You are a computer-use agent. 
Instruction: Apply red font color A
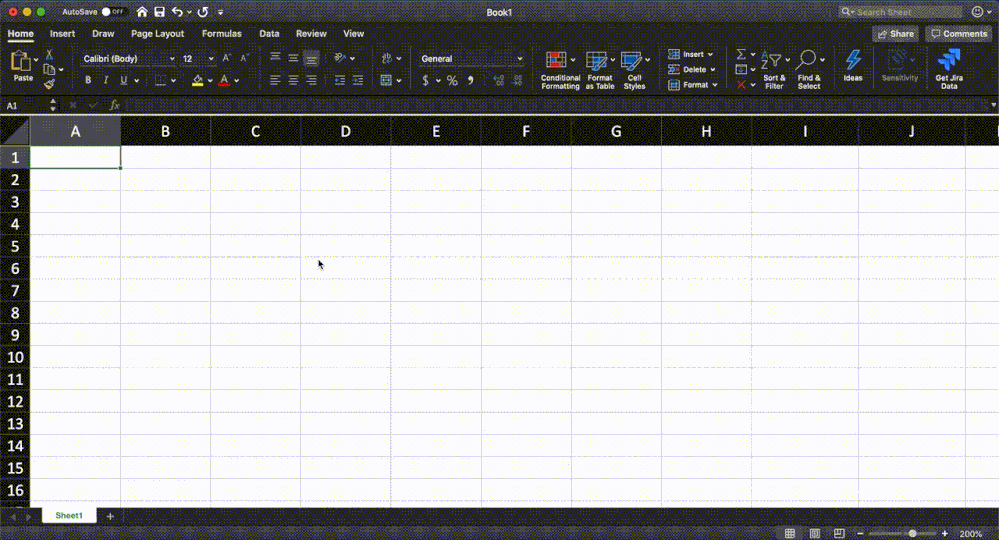[x=224, y=80]
